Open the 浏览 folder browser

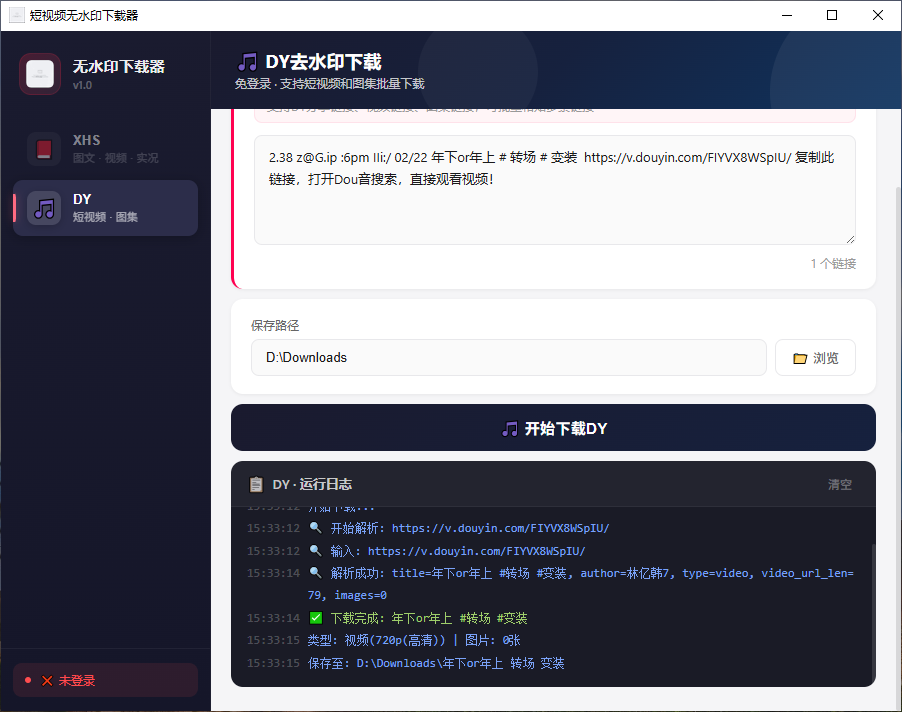(x=815, y=358)
